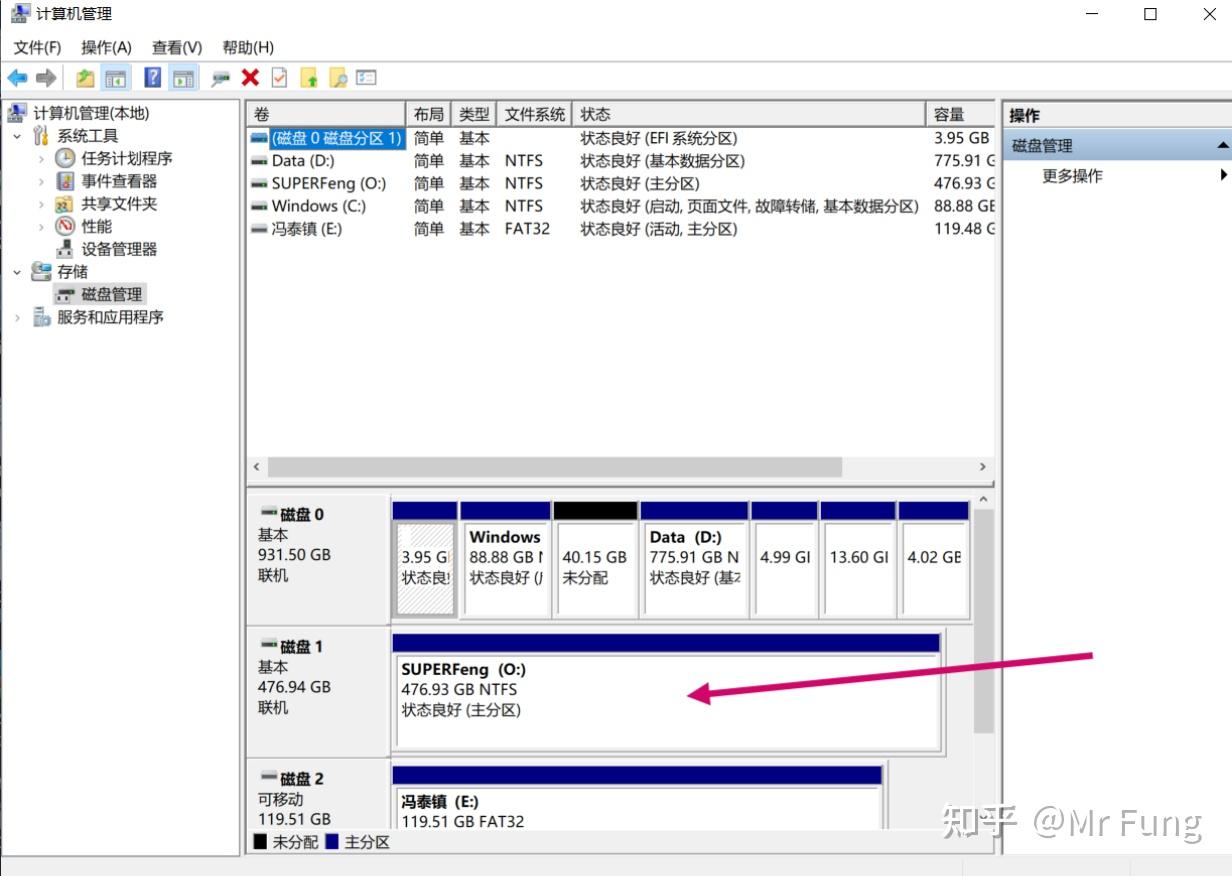The image size is (1232, 876).
Task: Select Task Scheduler in the tree
Action: click(x=126, y=158)
